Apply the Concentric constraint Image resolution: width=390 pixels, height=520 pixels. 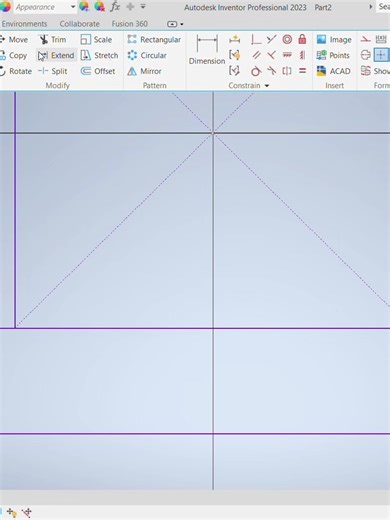287,39
